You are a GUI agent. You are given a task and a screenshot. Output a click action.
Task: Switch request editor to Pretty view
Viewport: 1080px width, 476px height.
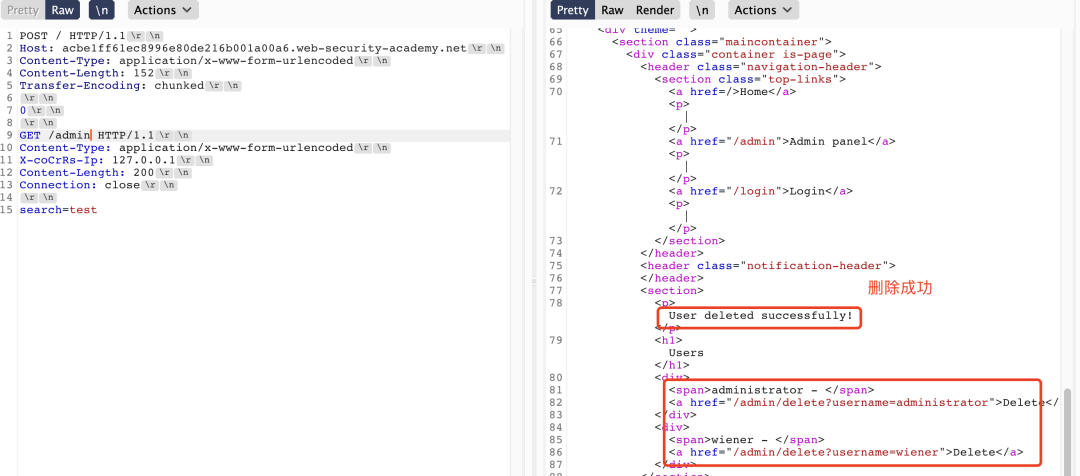click(x=23, y=10)
